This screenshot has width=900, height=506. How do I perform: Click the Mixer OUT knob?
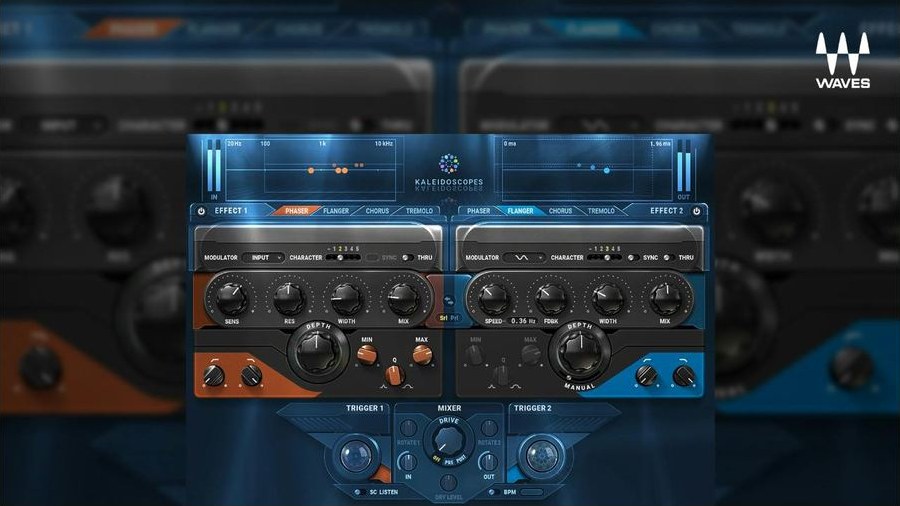tap(488, 462)
